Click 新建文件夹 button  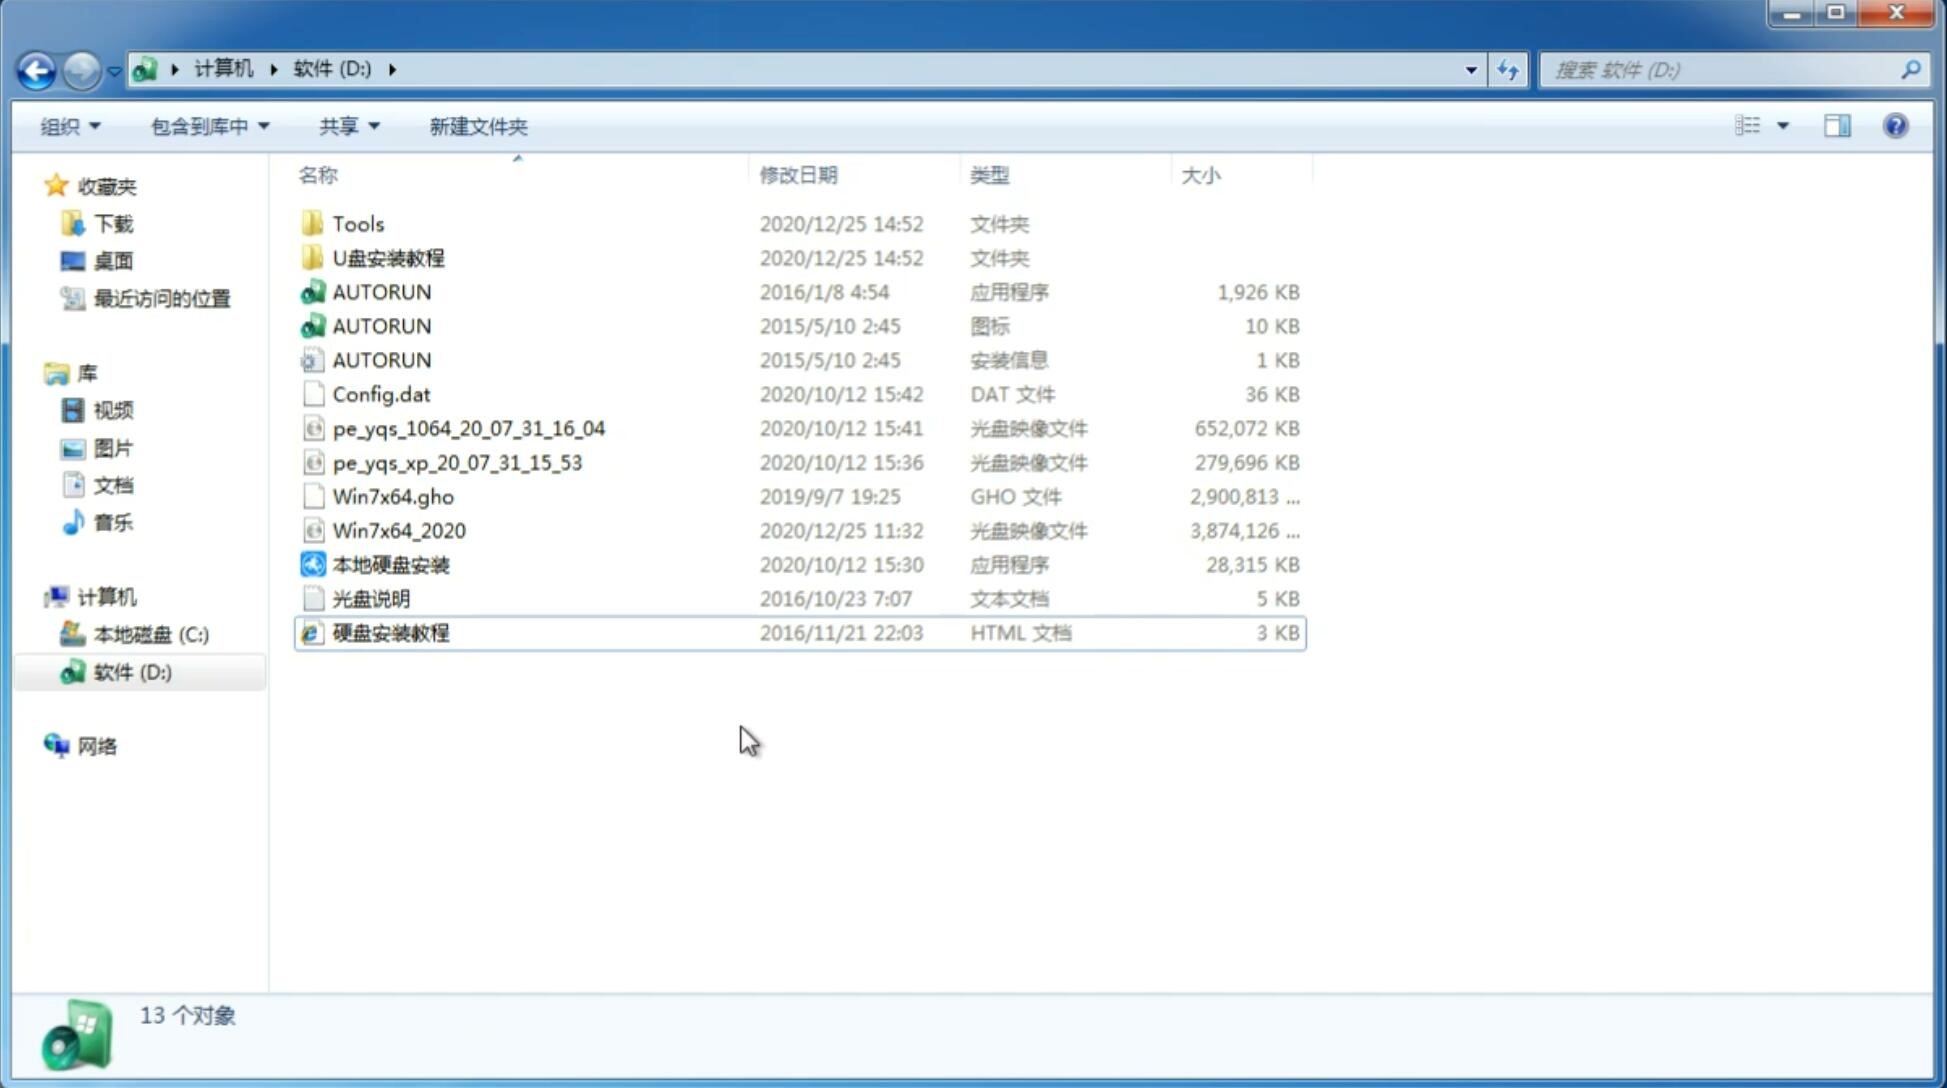(479, 126)
